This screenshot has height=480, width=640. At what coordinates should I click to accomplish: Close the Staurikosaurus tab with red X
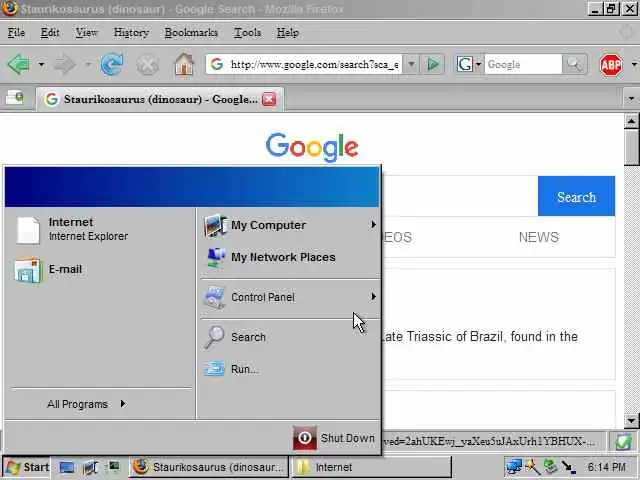269,99
